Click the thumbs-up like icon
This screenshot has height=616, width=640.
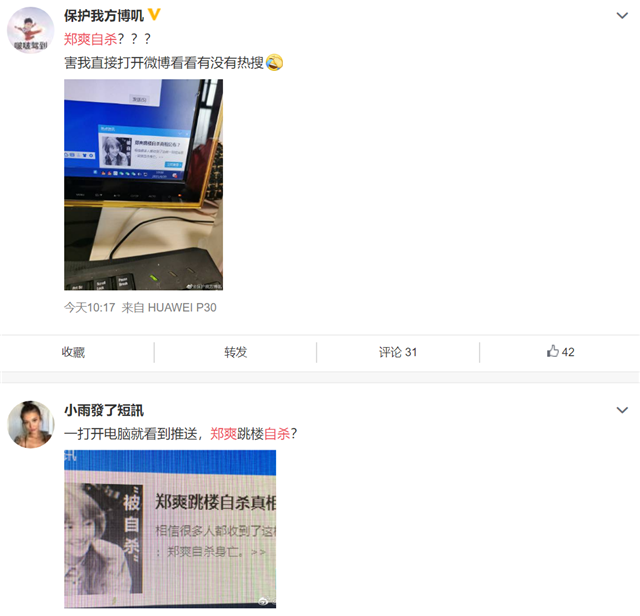[x=553, y=351]
